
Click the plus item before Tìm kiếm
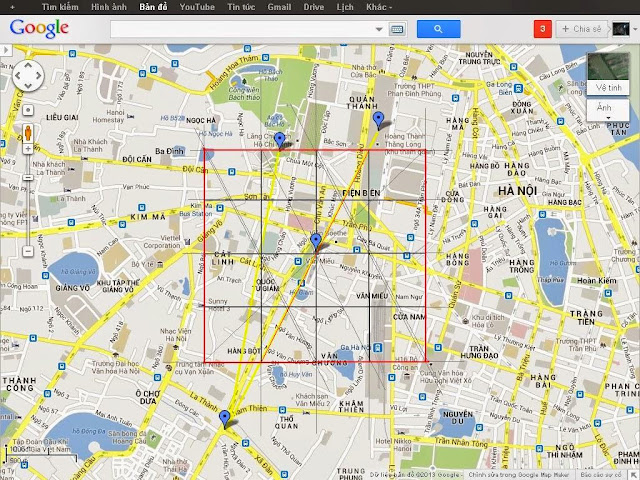pos(12,7)
